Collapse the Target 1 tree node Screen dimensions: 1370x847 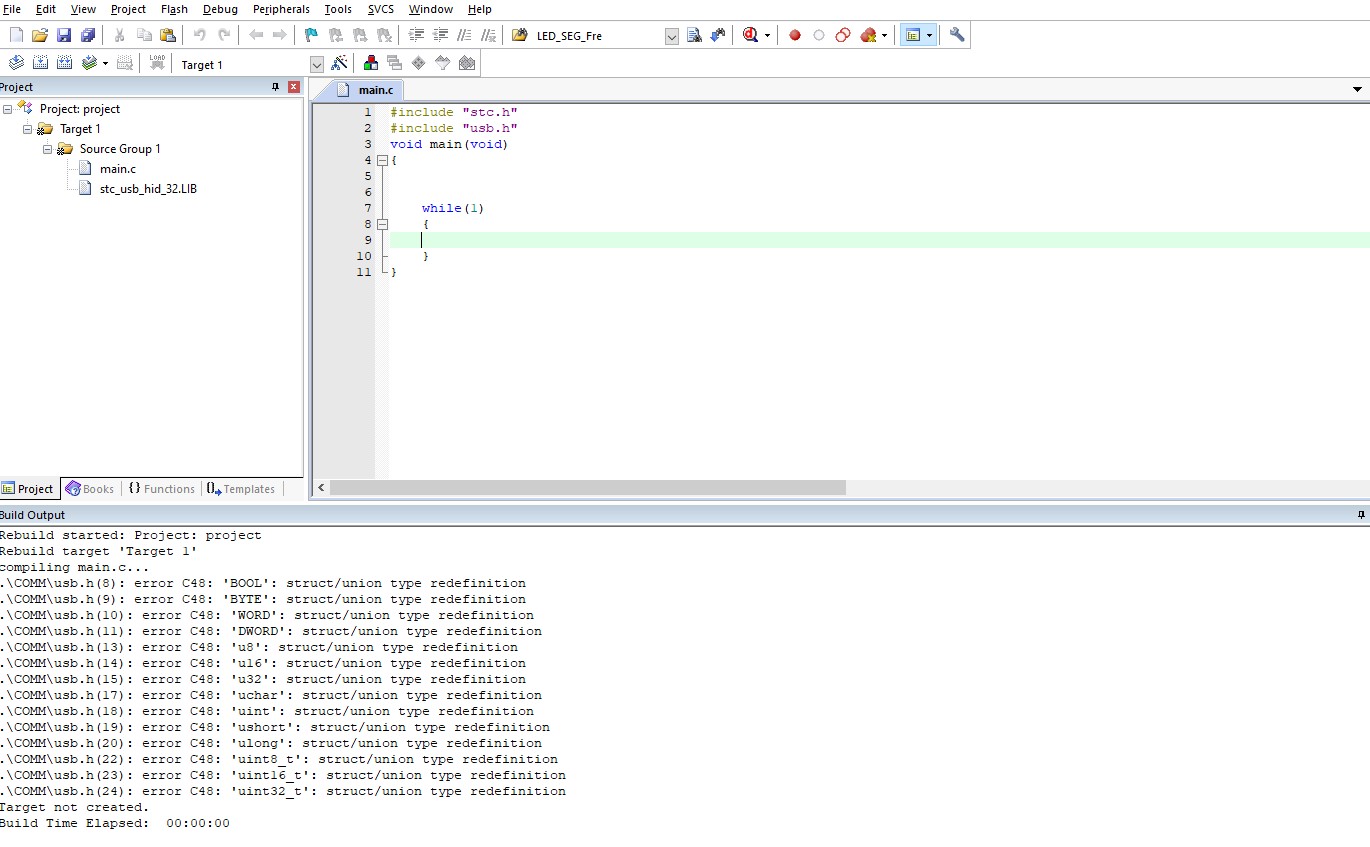tap(27, 129)
